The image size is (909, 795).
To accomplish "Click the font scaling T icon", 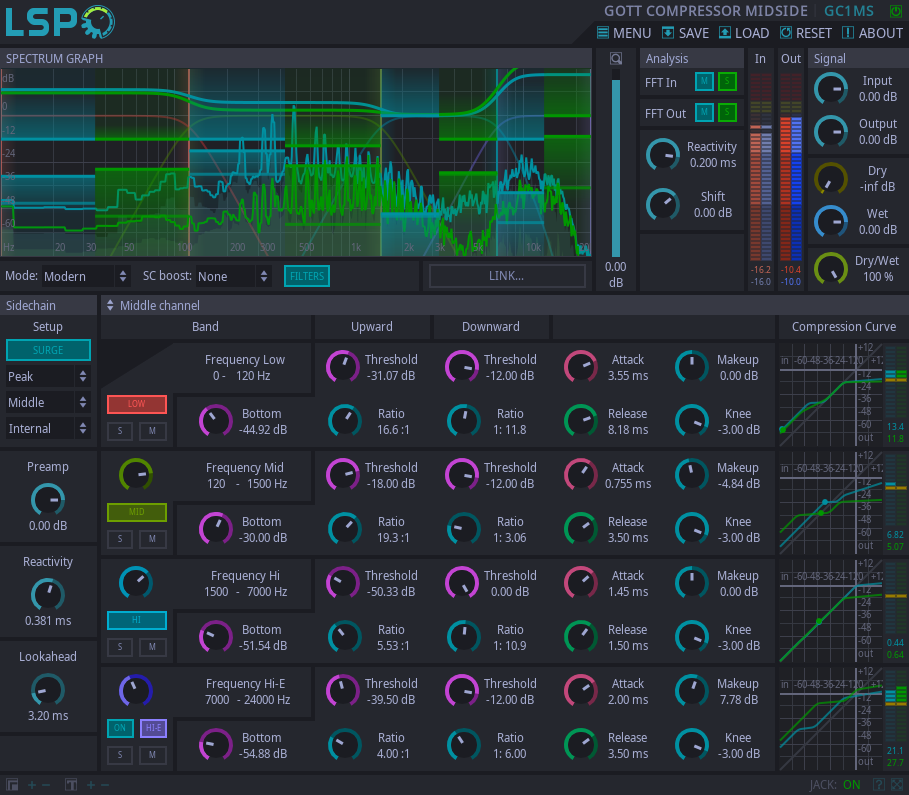I will 71,785.
